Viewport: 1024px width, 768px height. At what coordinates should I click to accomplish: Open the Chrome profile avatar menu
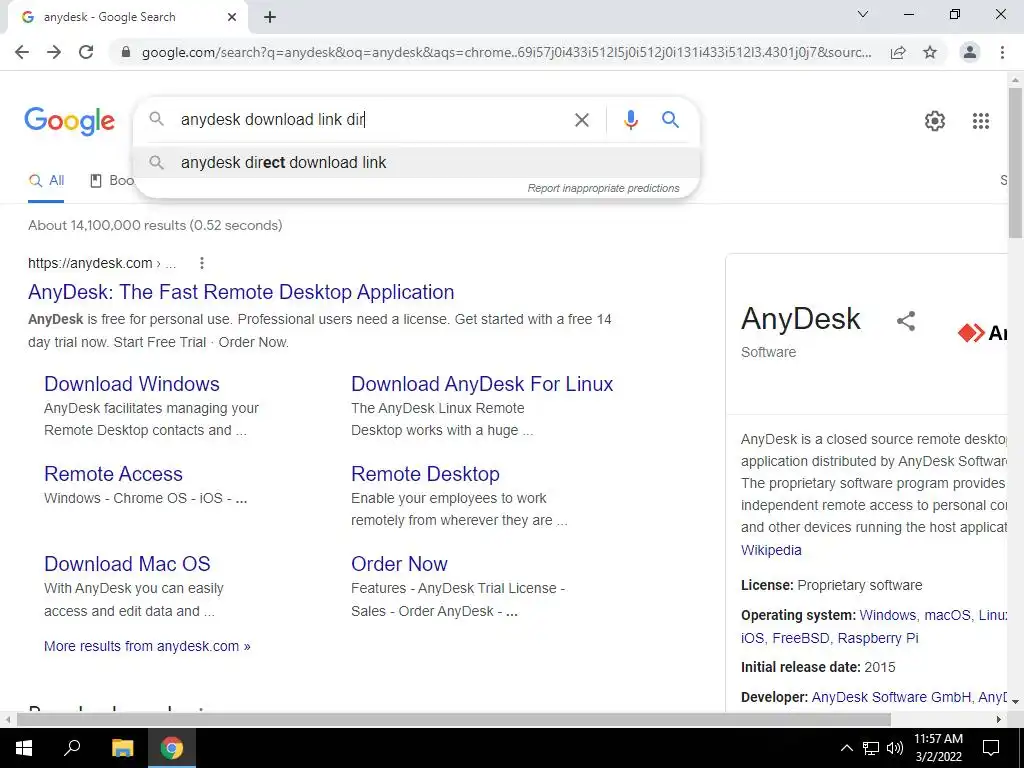coord(970,52)
